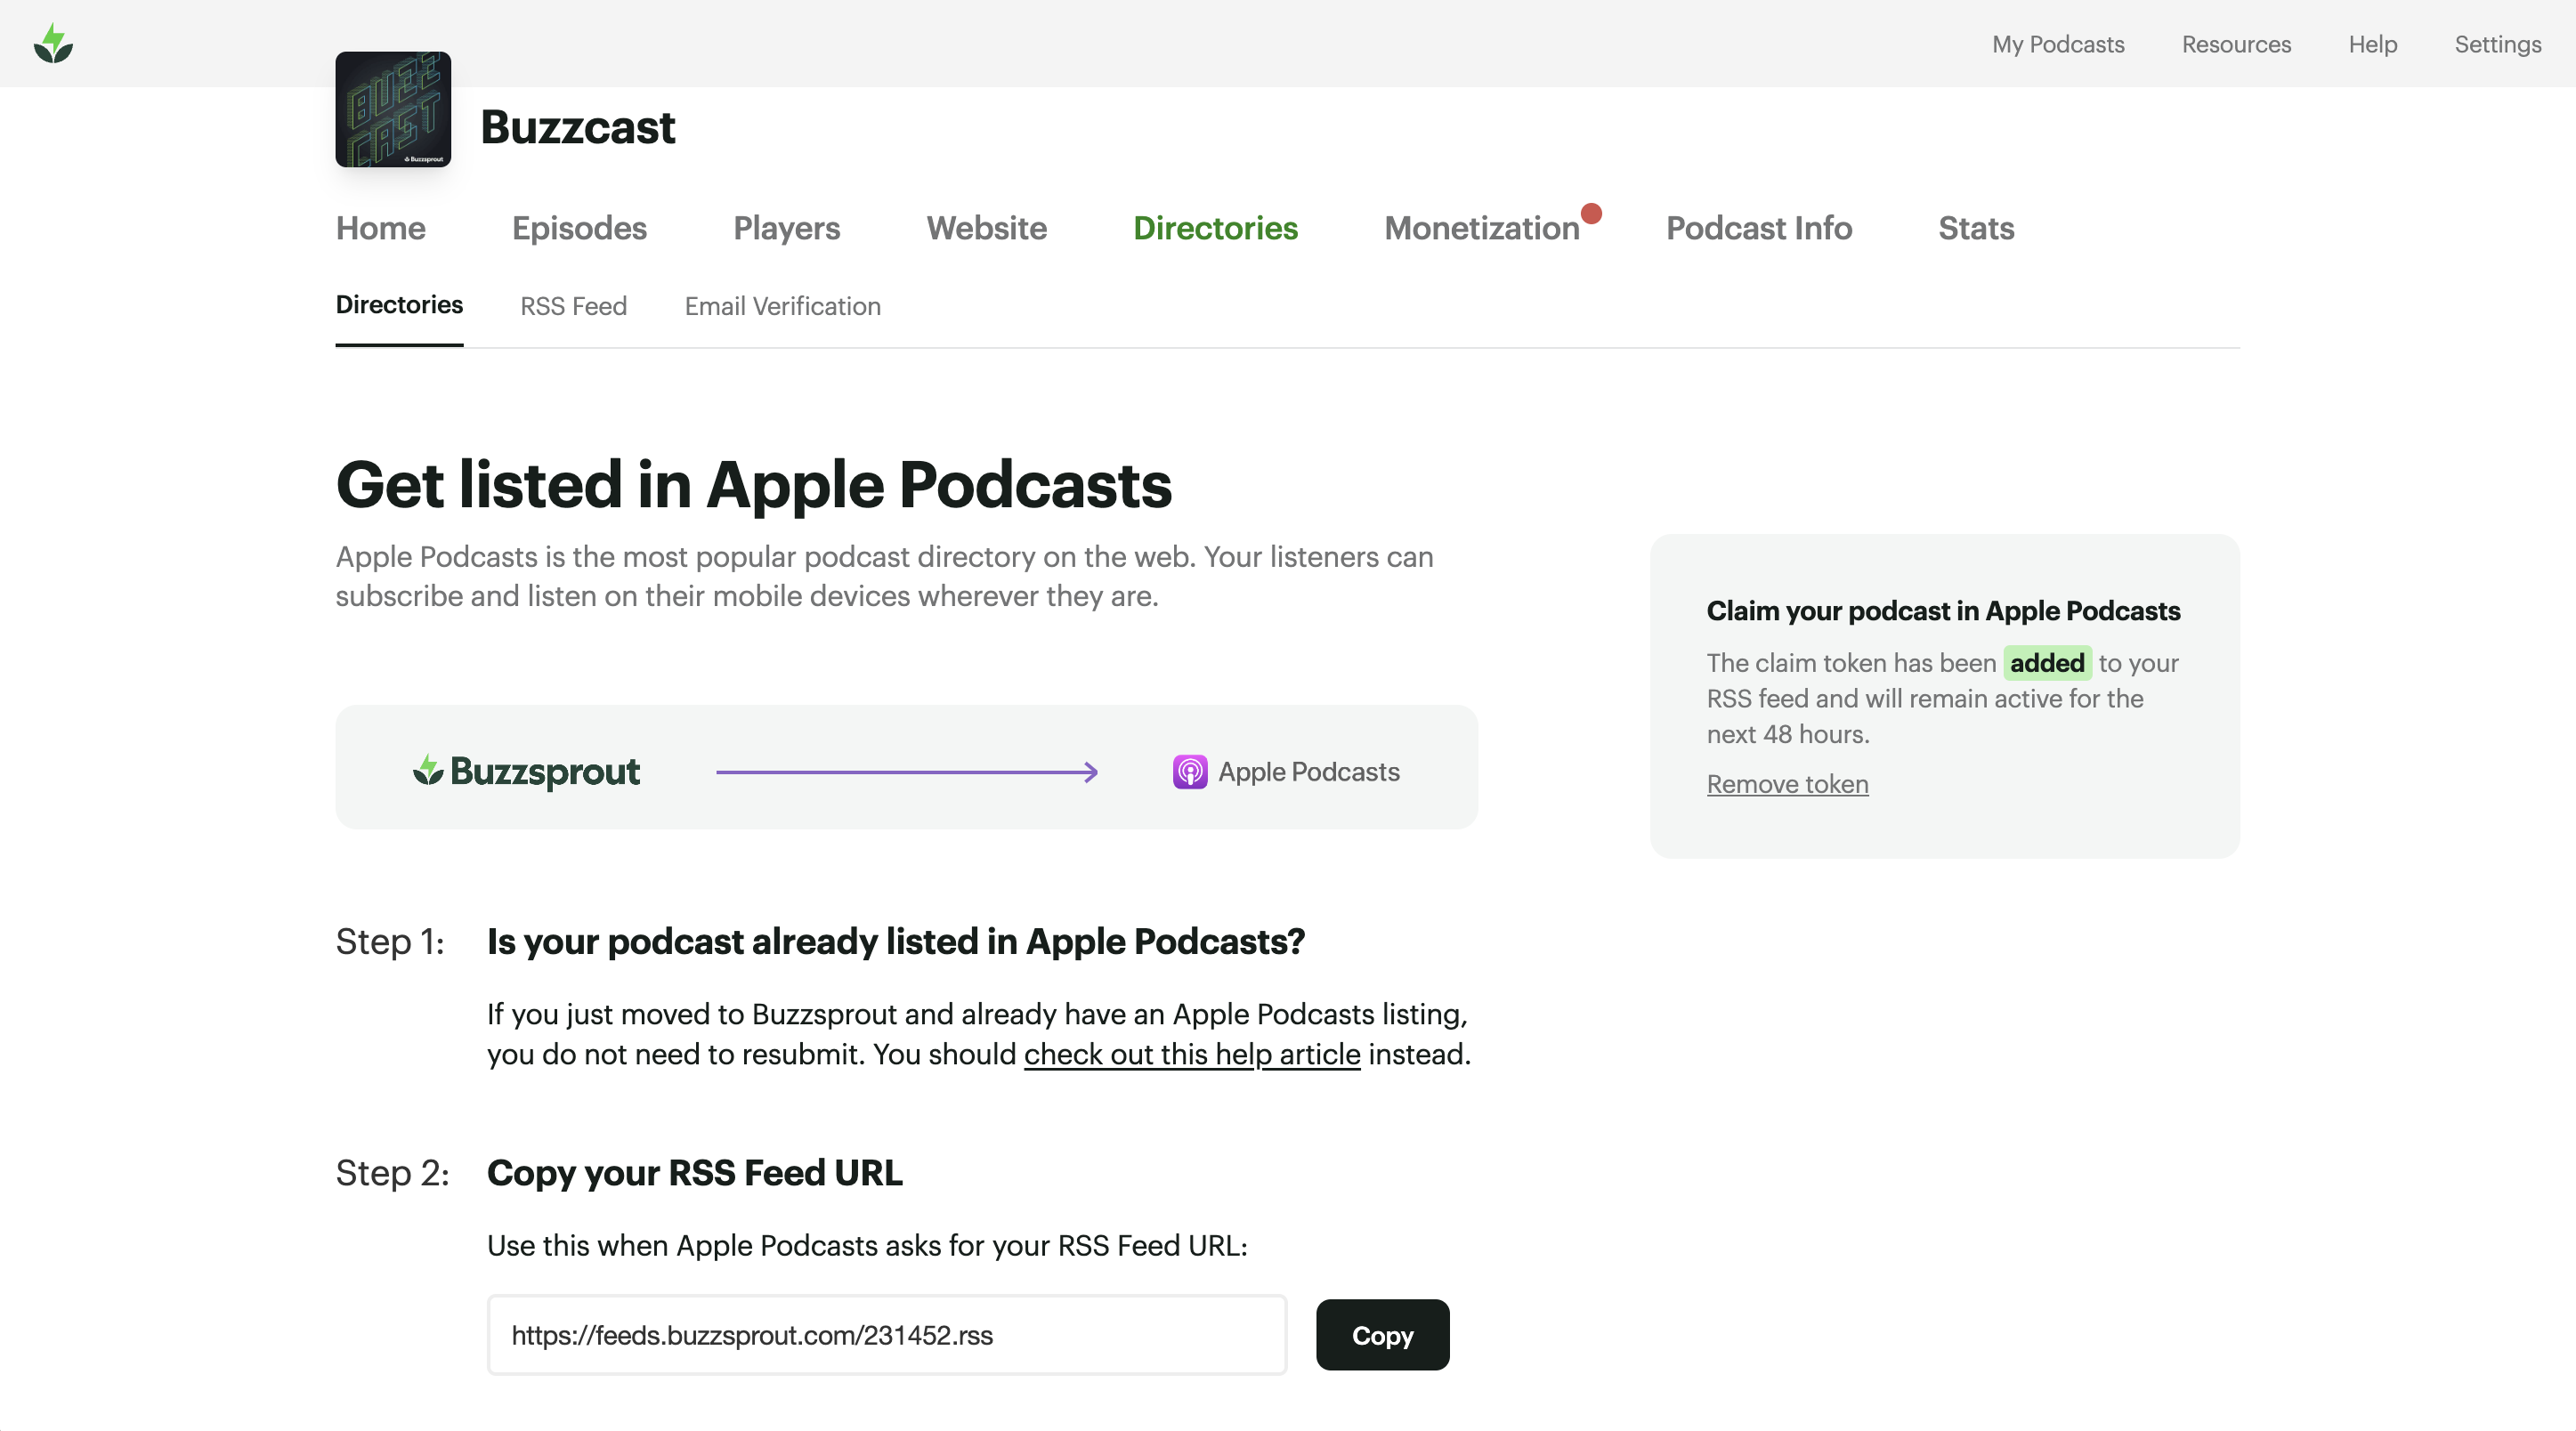Image resolution: width=2576 pixels, height=1431 pixels.
Task: Go to account Settings
Action: click(2497, 44)
